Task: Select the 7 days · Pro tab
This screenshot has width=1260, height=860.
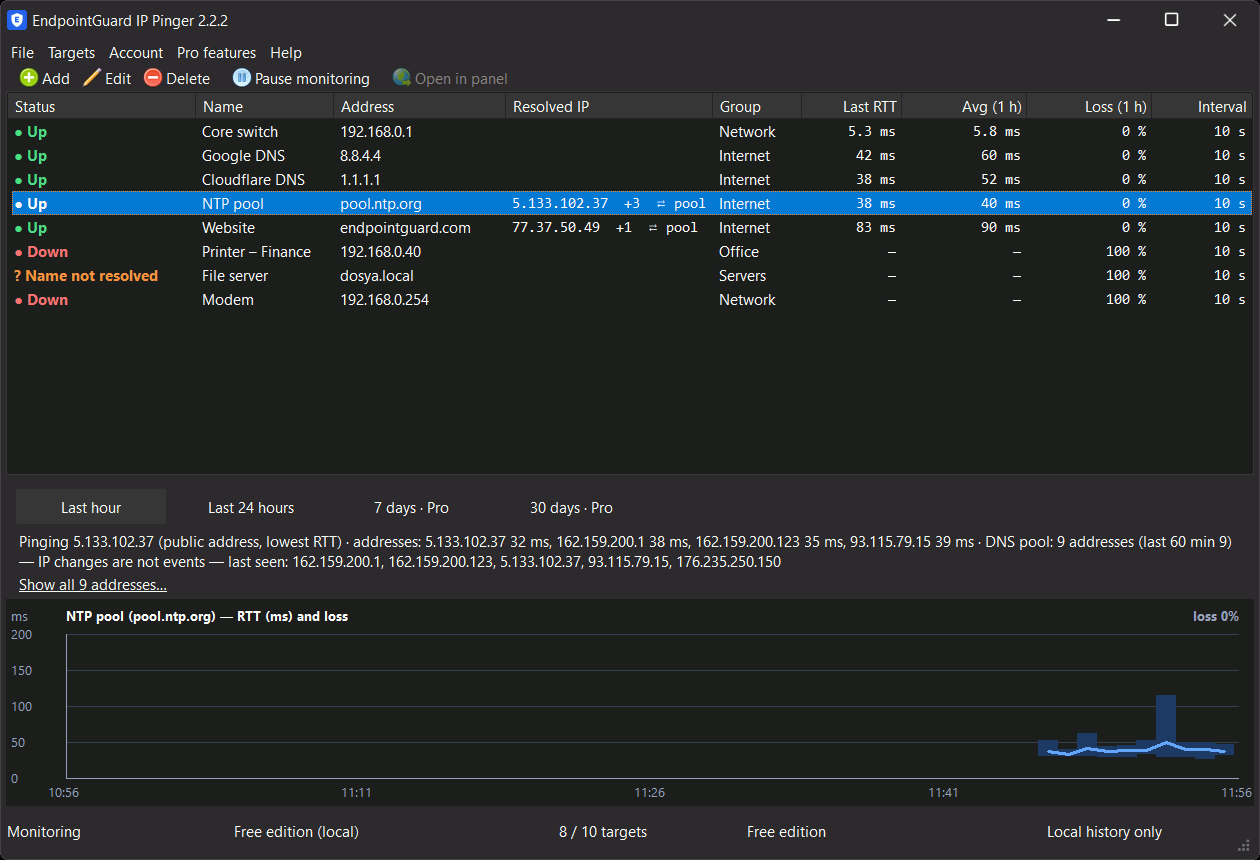Action: [411, 508]
